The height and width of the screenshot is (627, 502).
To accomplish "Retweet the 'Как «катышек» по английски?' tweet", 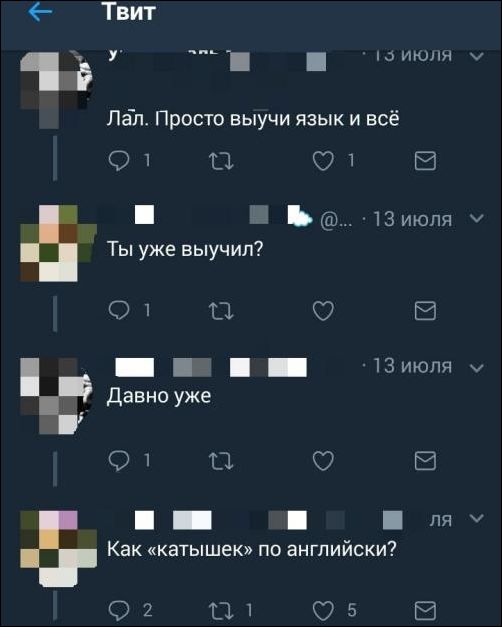I will [x=221, y=610].
